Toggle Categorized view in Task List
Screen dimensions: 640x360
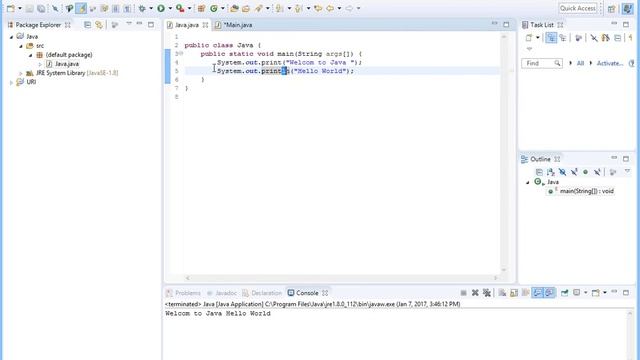tap(551, 38)
